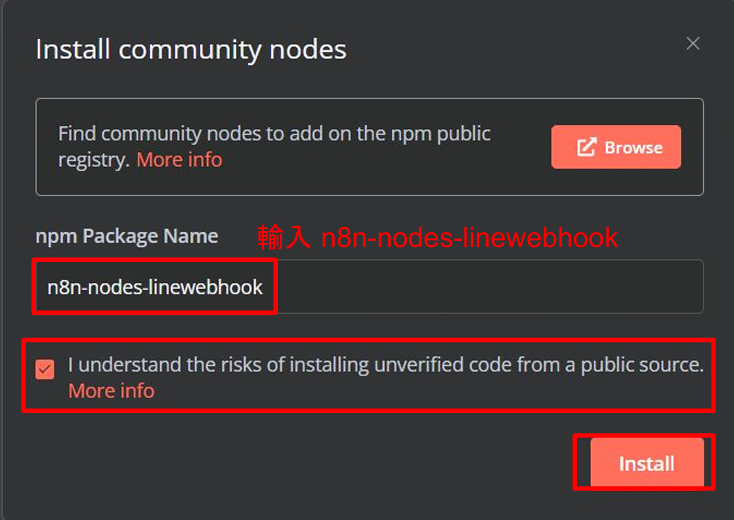
Task: Click the 'Find community nodes' description text
Action: coord(274,146)
